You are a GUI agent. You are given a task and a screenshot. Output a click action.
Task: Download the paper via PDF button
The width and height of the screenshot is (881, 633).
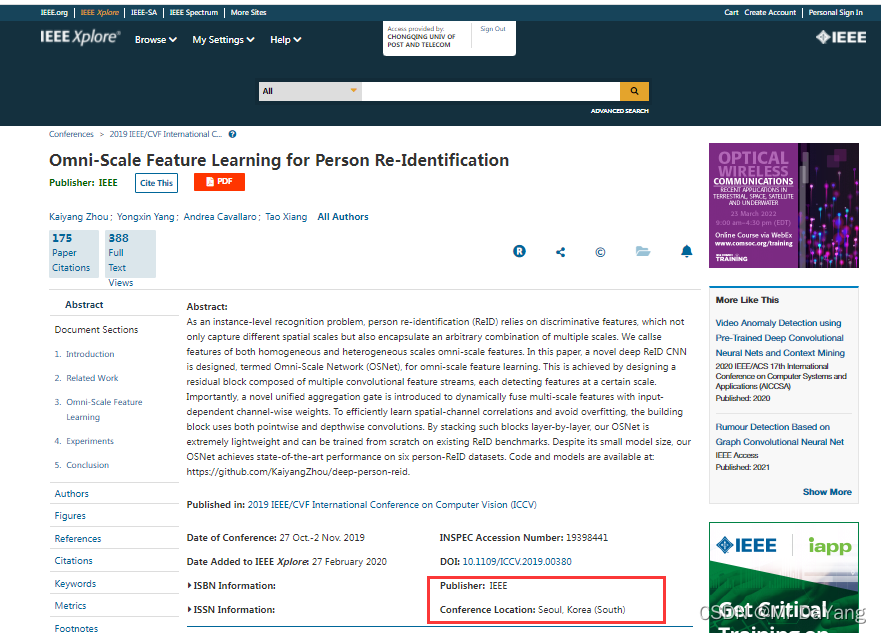click(219, 182)
